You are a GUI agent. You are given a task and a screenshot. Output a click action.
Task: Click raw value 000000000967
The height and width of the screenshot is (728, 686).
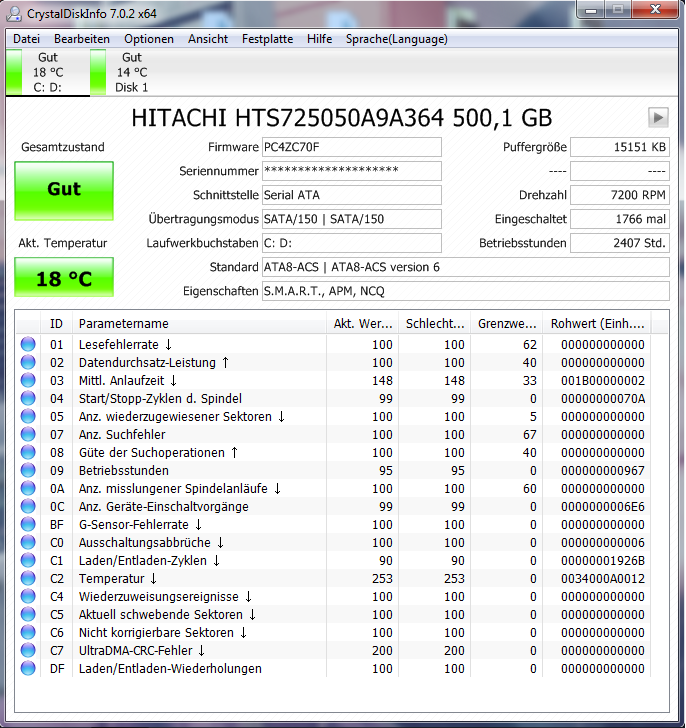point(602,470)
